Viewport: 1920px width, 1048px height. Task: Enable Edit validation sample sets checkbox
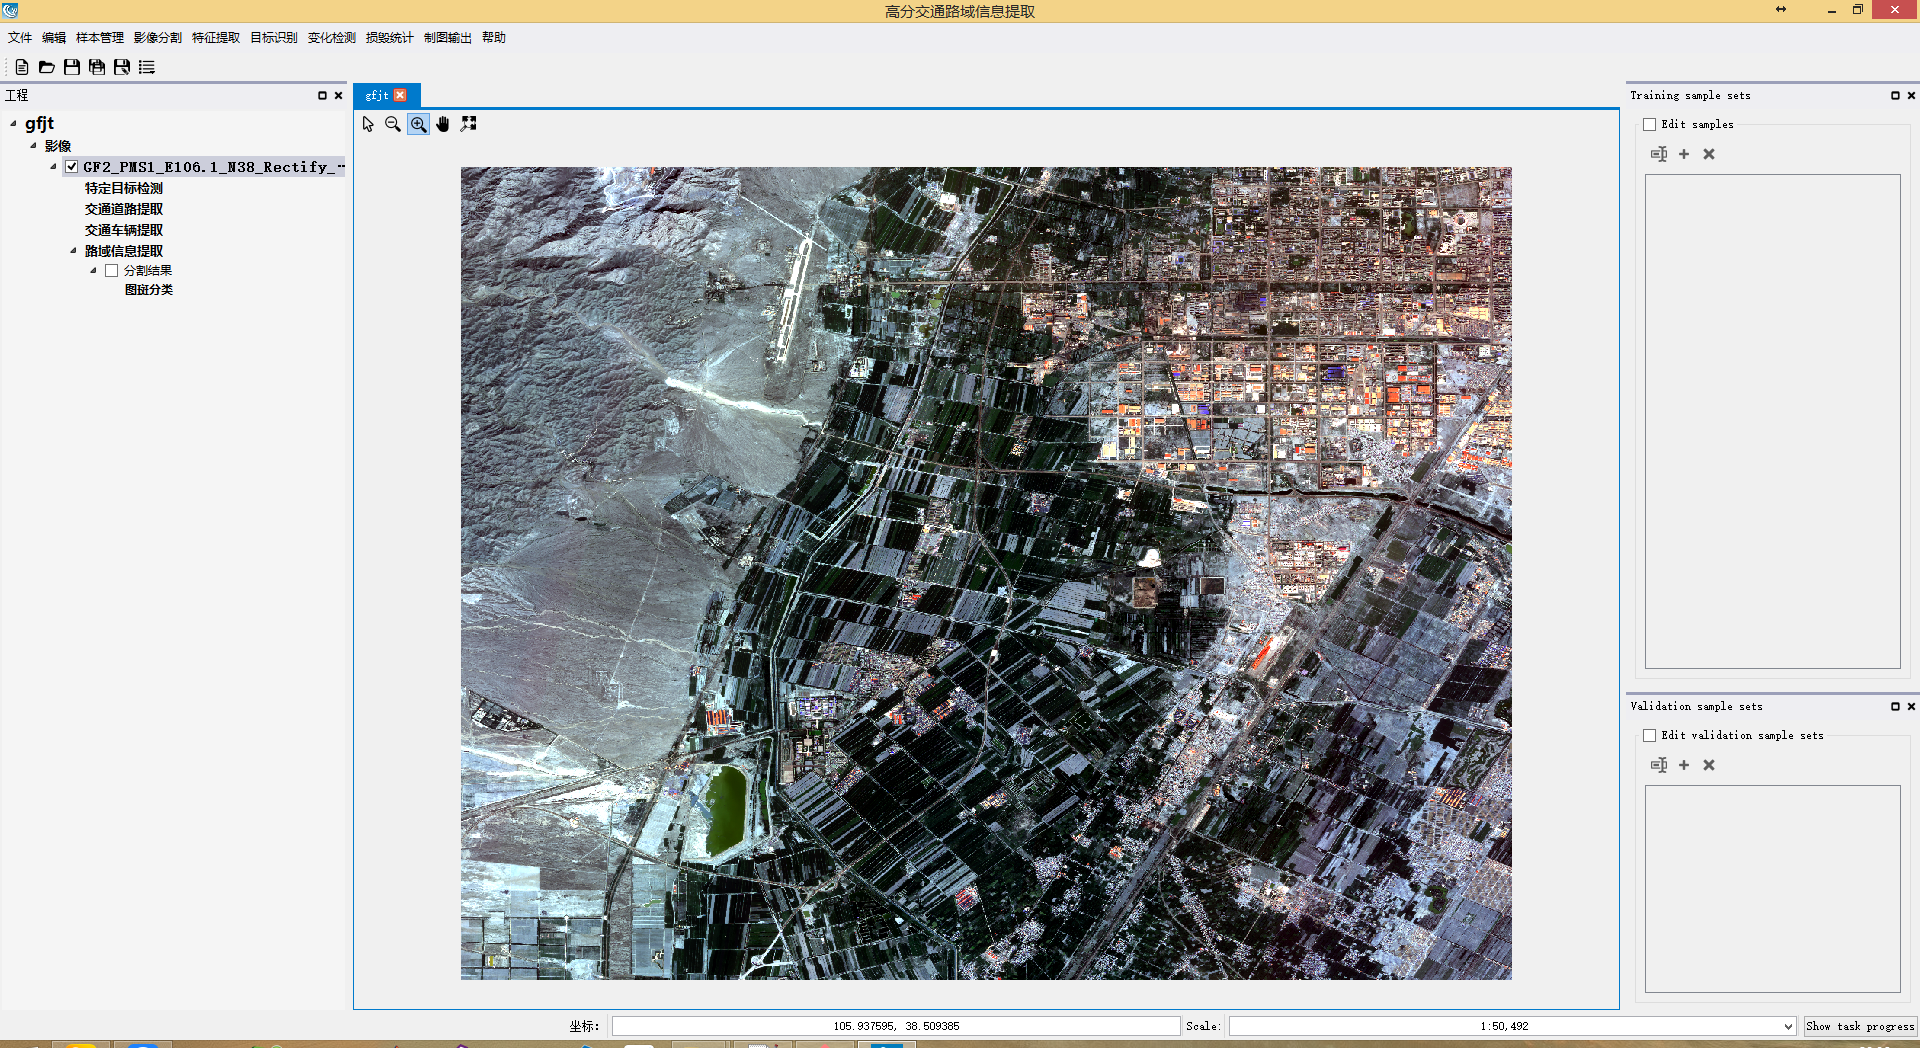(1650, 736)
